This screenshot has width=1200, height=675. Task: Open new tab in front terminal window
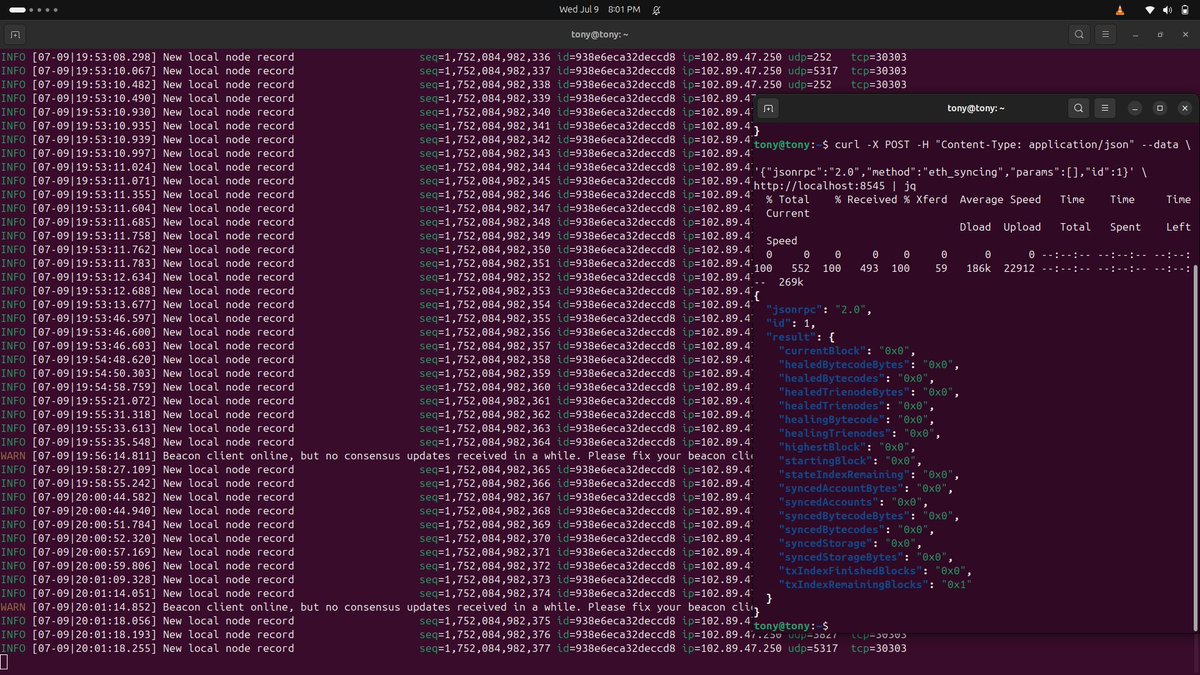point(767,108)
